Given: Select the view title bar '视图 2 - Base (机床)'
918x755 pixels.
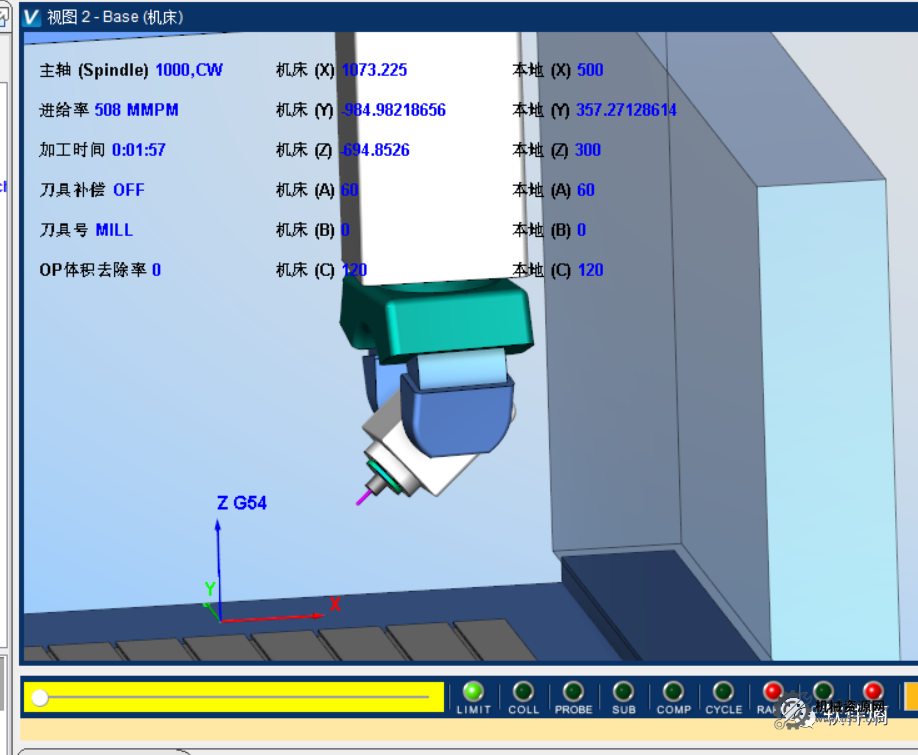Looking at the screenshot, I should (115, 17).
